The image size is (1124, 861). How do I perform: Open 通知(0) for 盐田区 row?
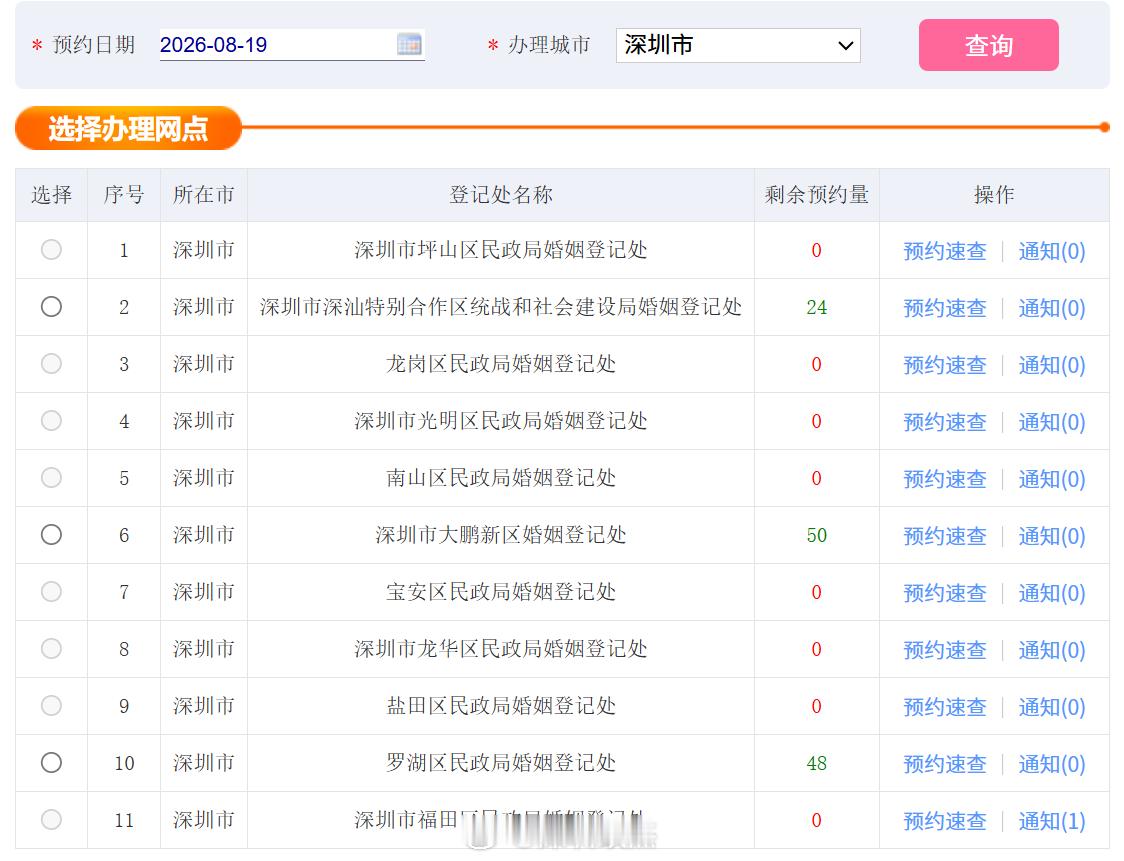point(1052,707)
